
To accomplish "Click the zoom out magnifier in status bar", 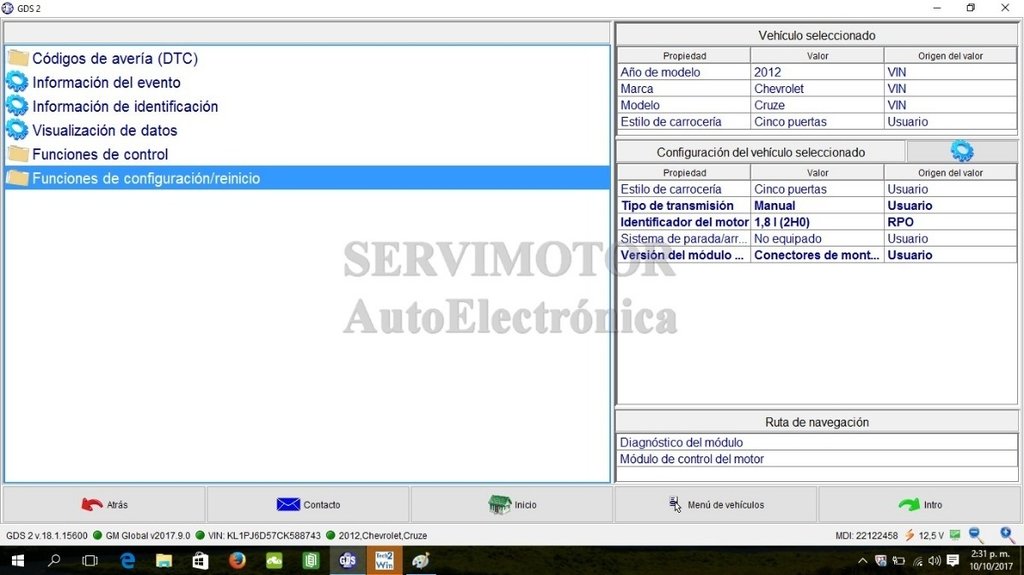I will pos(976,535).
